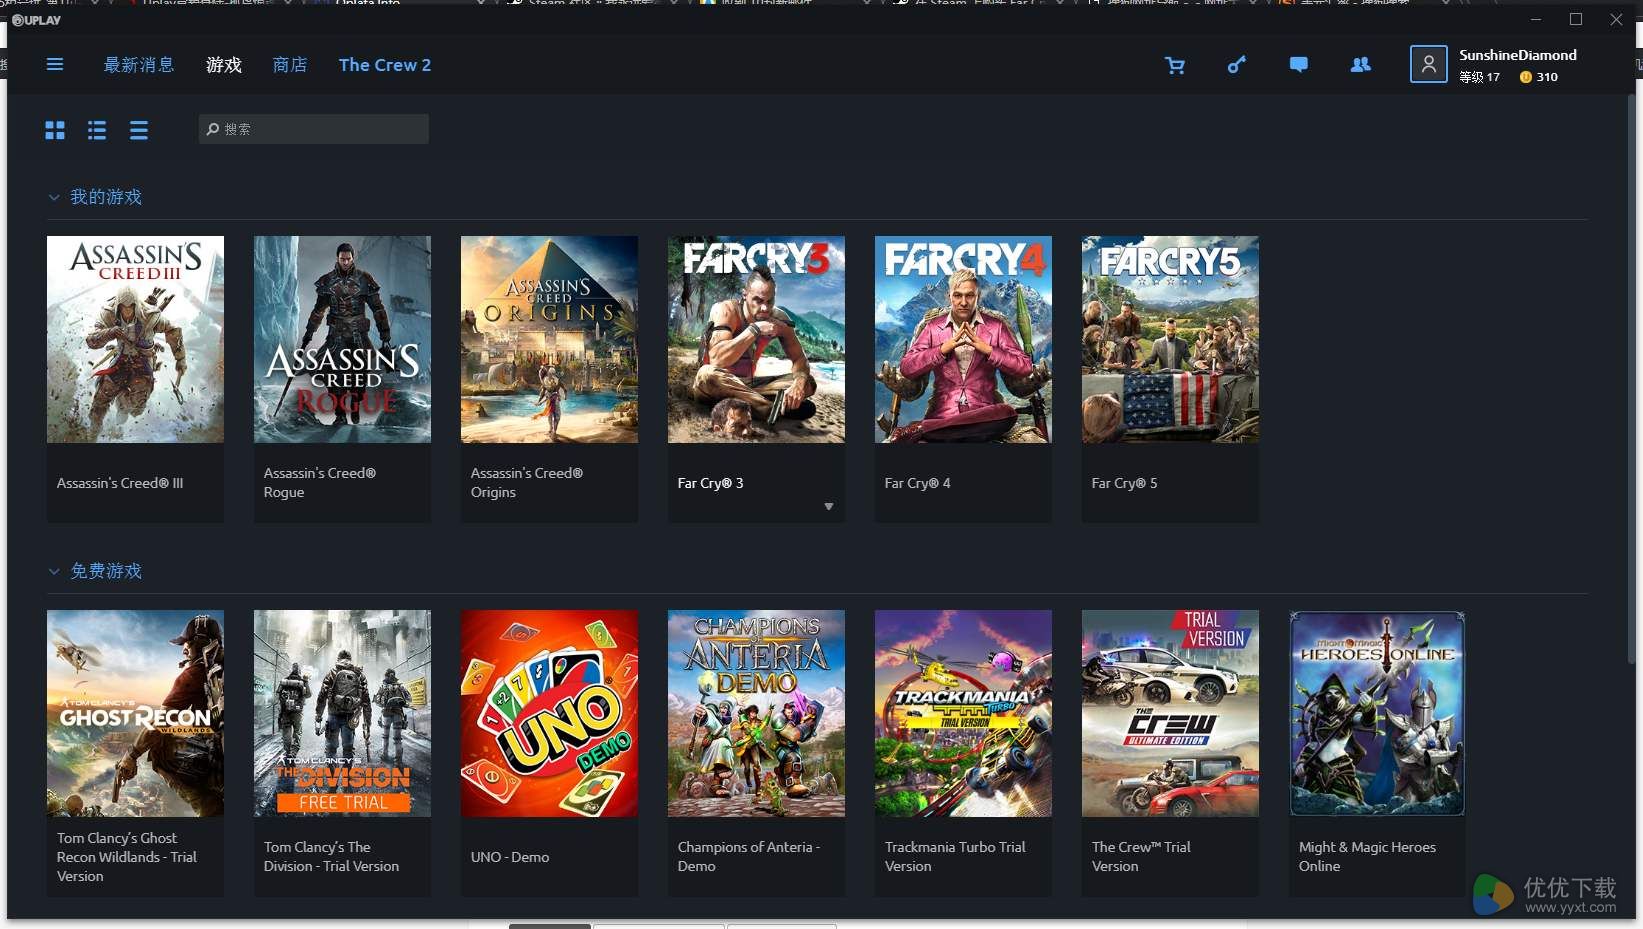Click the 搜索 search field
This screenshot has height=929, width=1643.
(x=314, y=129)
